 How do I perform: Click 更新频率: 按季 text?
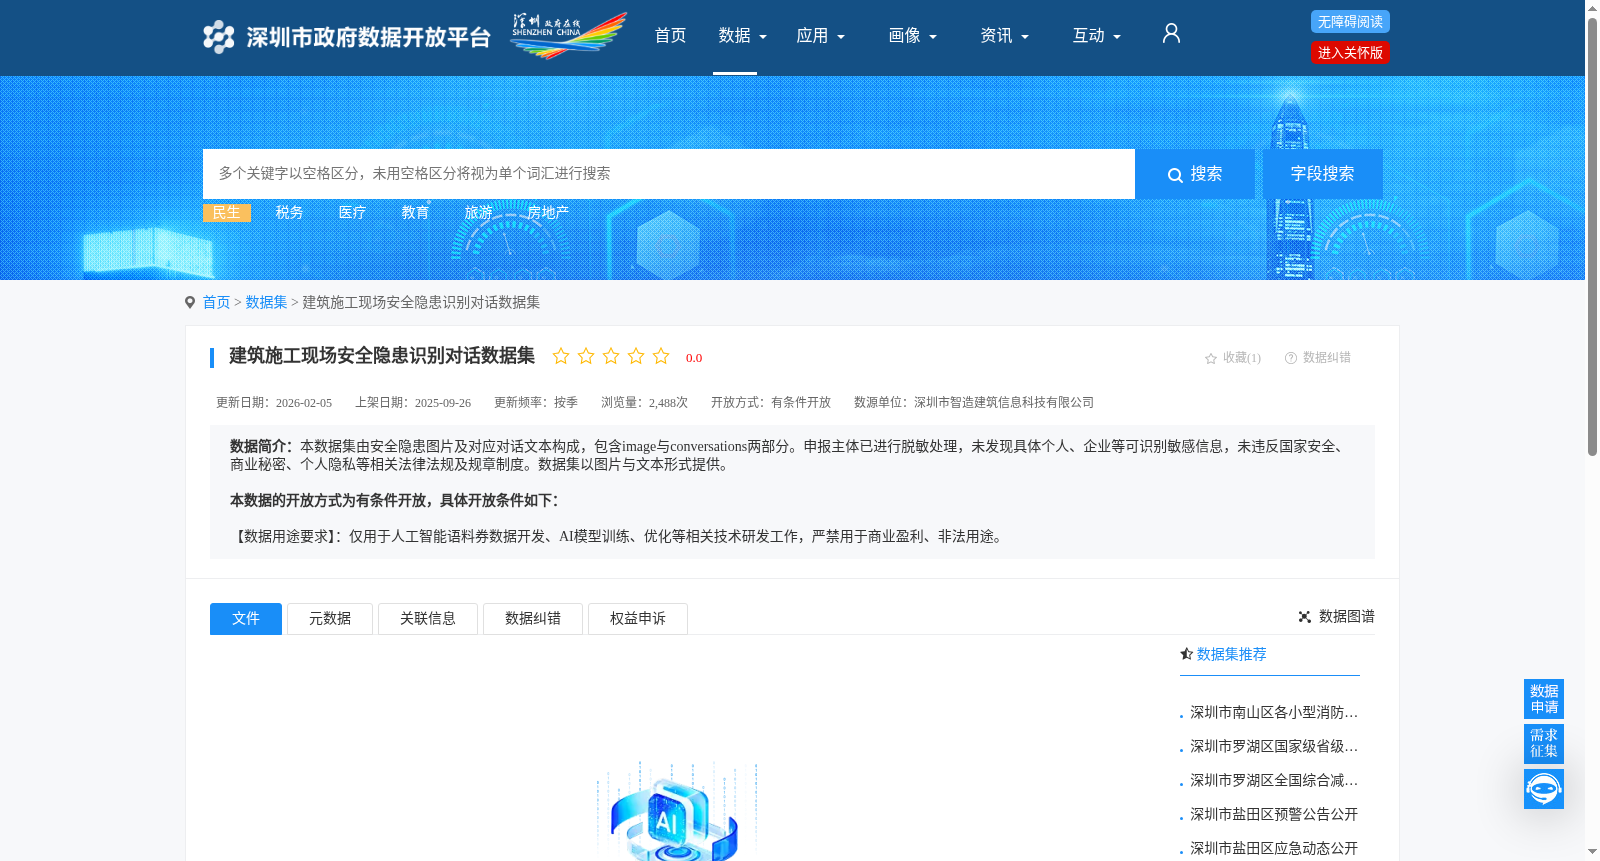(x=536, y=403)
